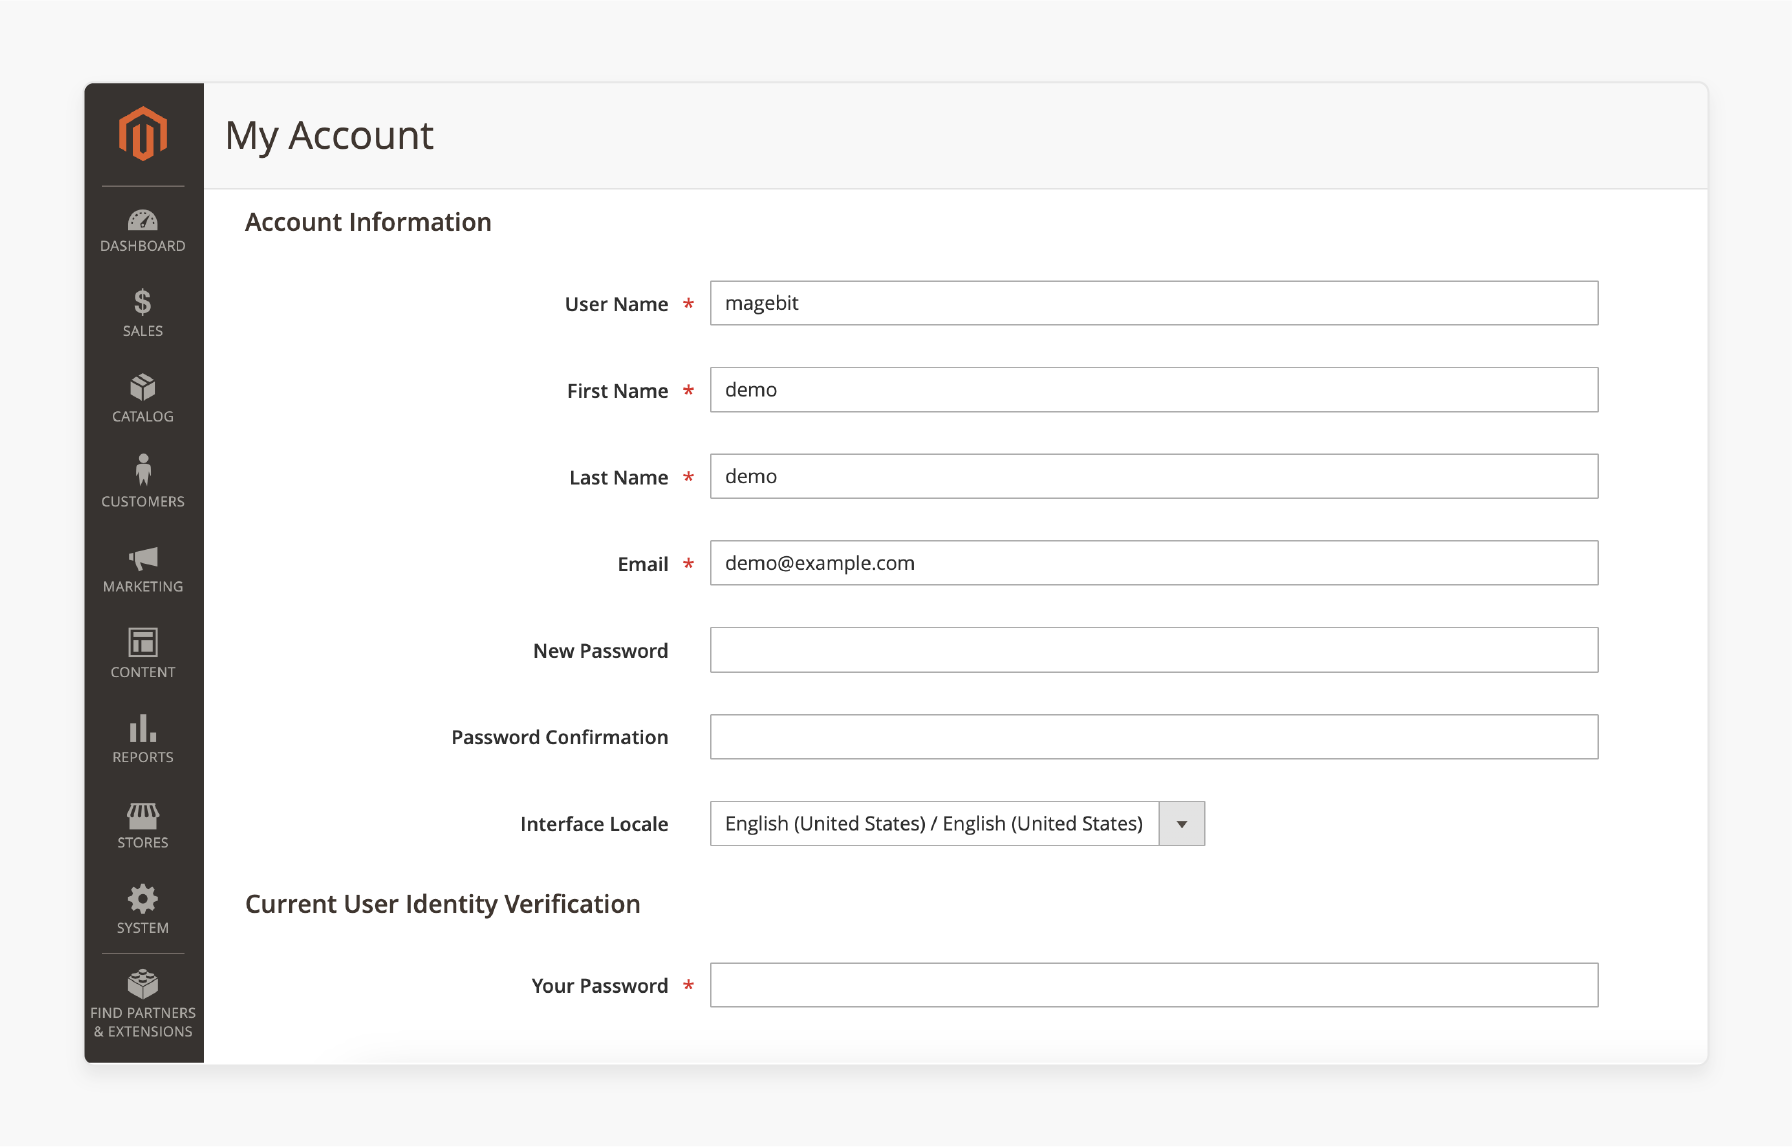Open the Catalog box icon
The image size is (1792, 1147).
143,387
